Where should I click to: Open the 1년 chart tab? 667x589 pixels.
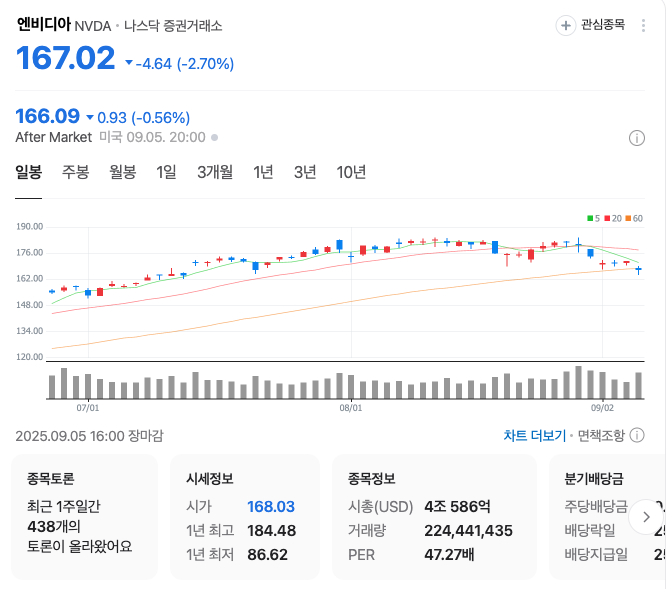click(263, 172)
